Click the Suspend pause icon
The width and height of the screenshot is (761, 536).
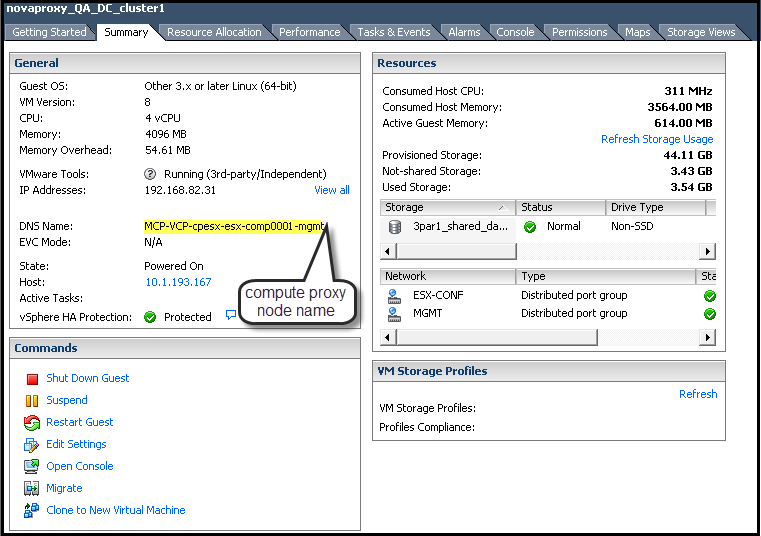(30, 401)
